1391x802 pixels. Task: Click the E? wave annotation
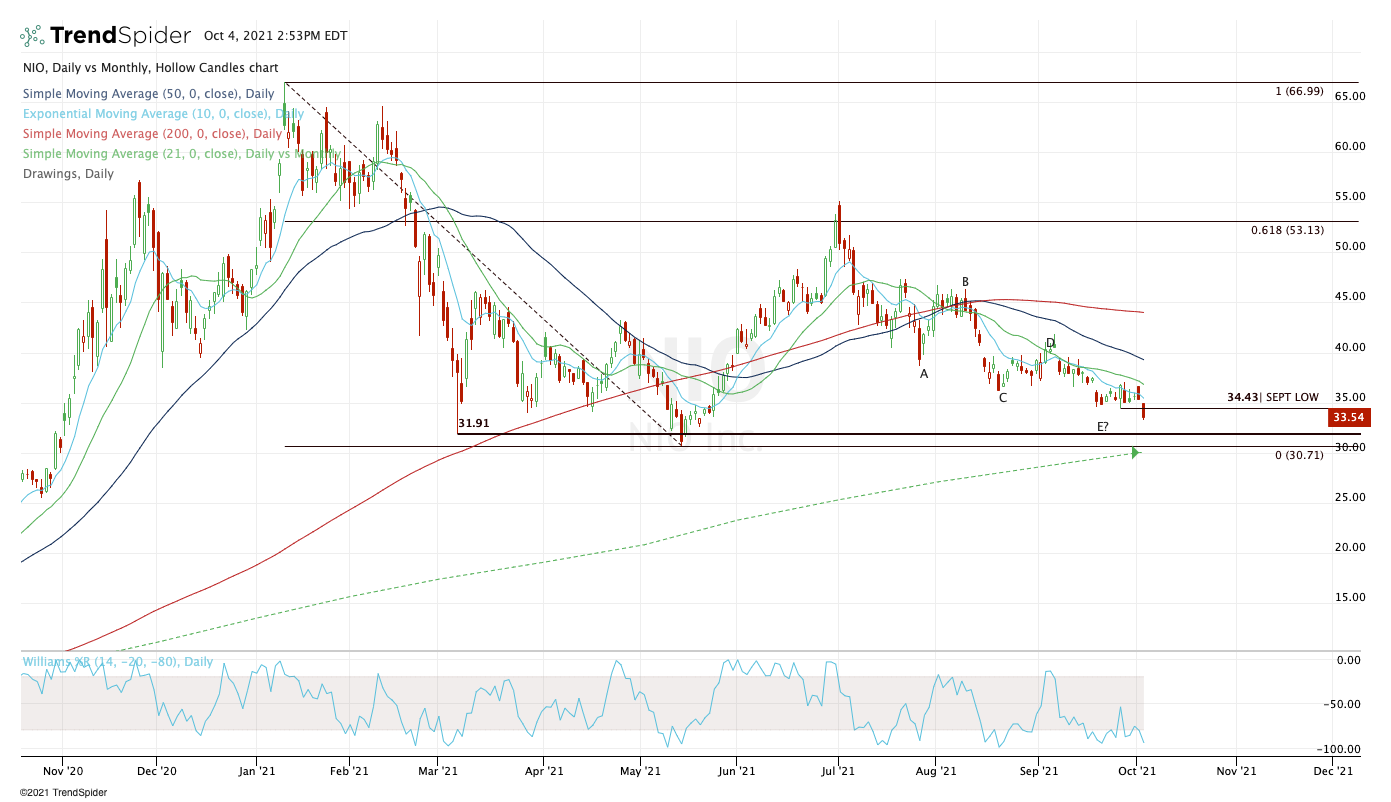pos(1102,427)
